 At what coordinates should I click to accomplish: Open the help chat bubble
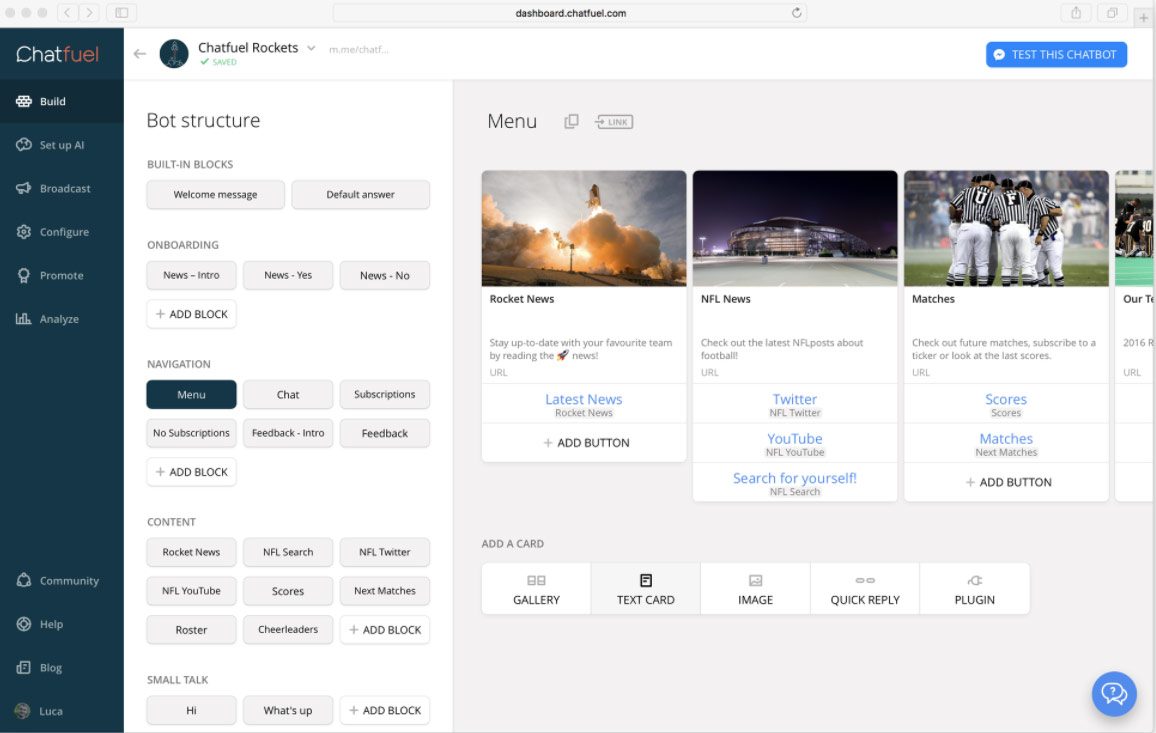coord(1114,693)
